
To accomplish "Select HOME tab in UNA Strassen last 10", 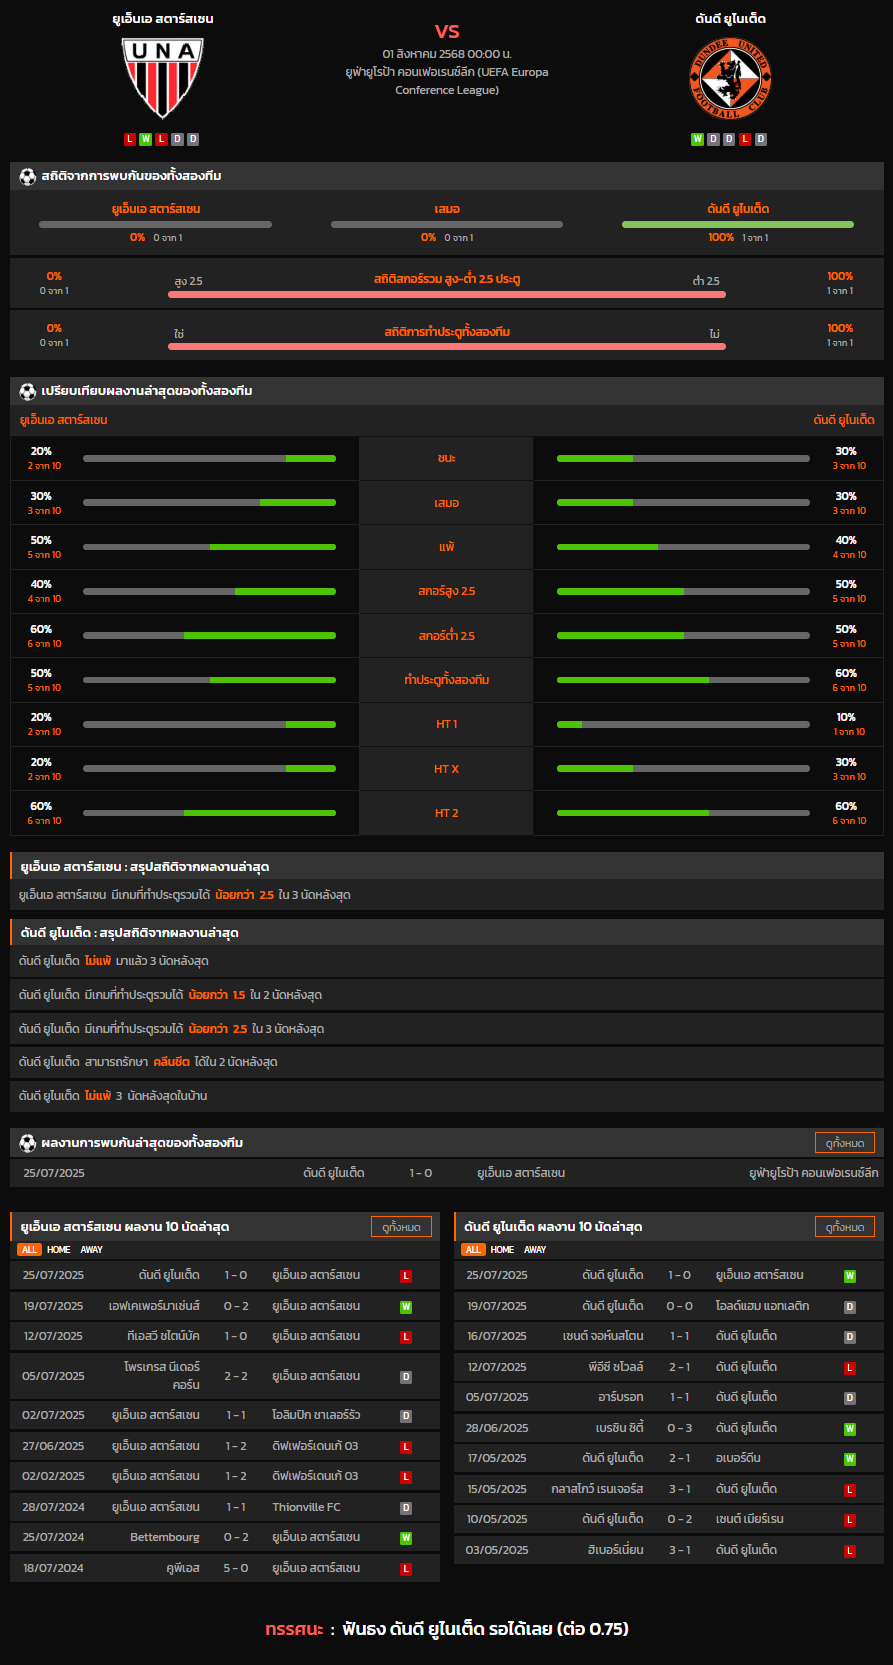I will point(59,1250).
